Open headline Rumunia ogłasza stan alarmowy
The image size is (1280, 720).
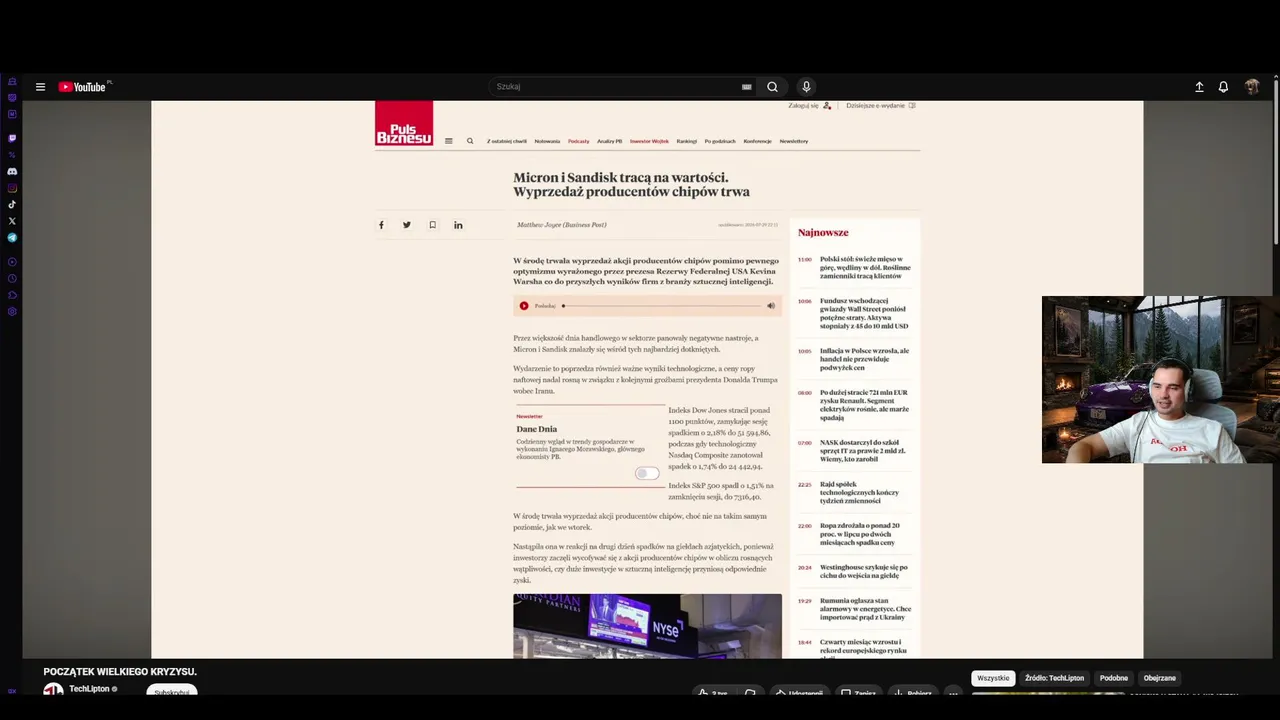coord(865,609)
